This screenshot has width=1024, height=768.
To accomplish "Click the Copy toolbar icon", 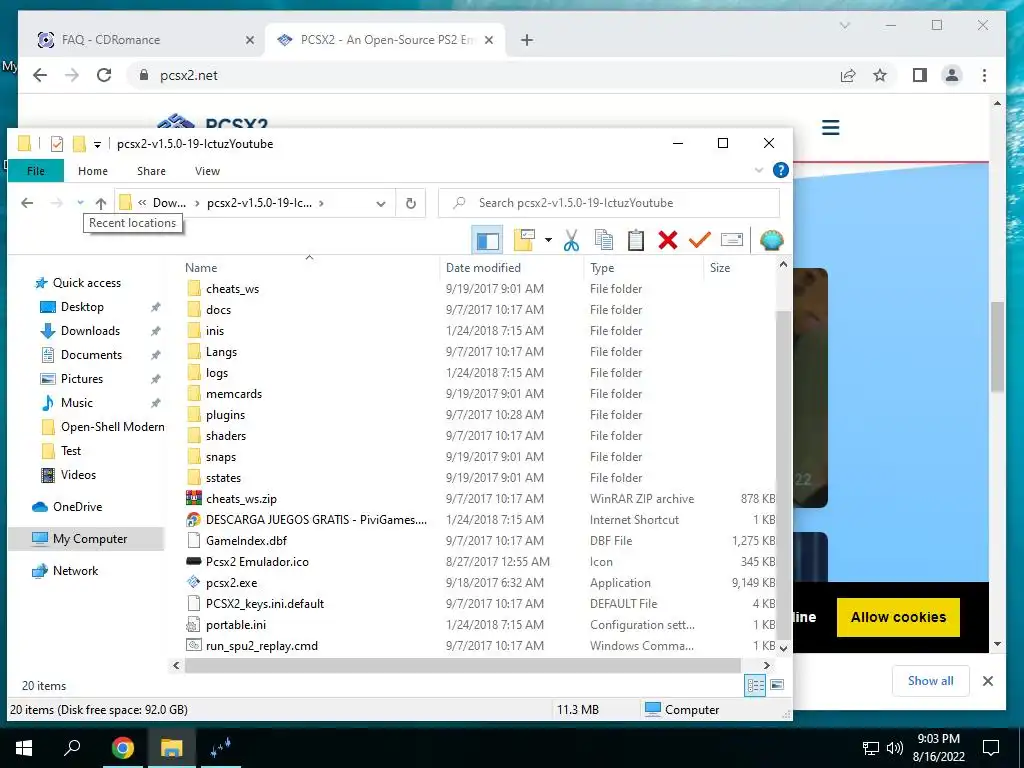I will point(604,240).
